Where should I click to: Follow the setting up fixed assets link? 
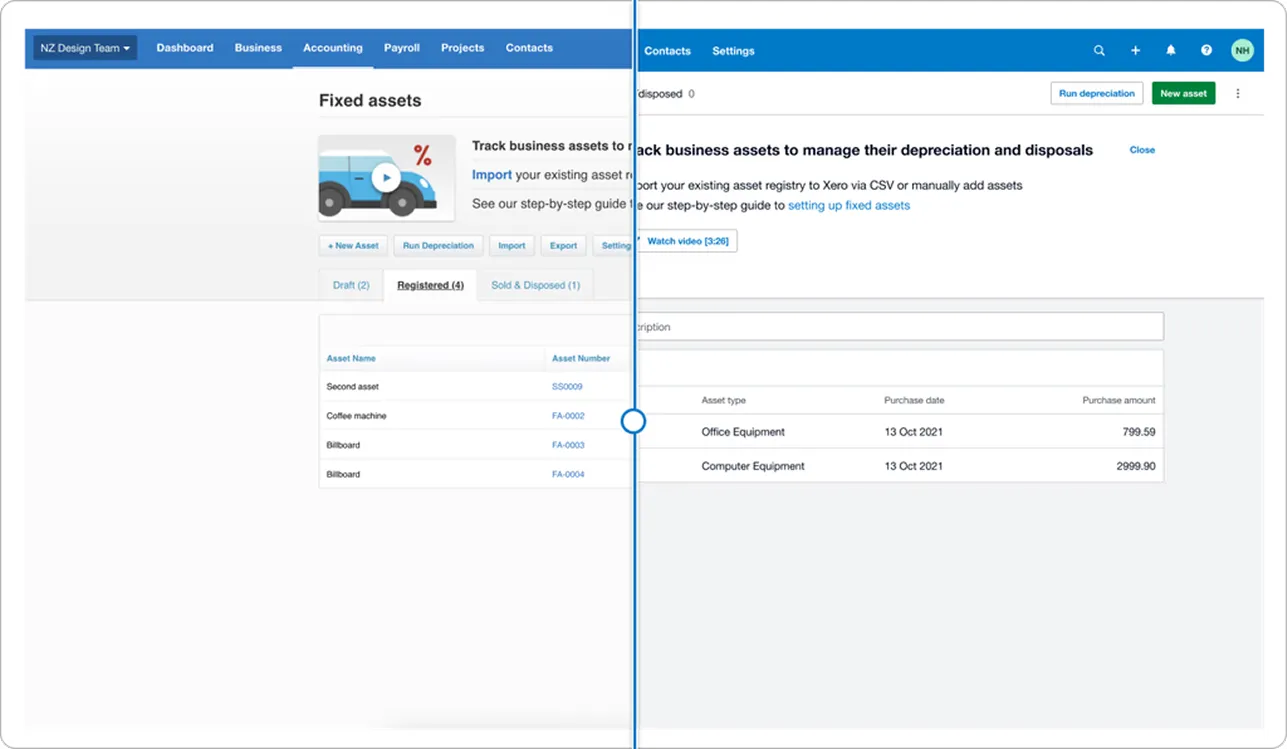(849, 205)
